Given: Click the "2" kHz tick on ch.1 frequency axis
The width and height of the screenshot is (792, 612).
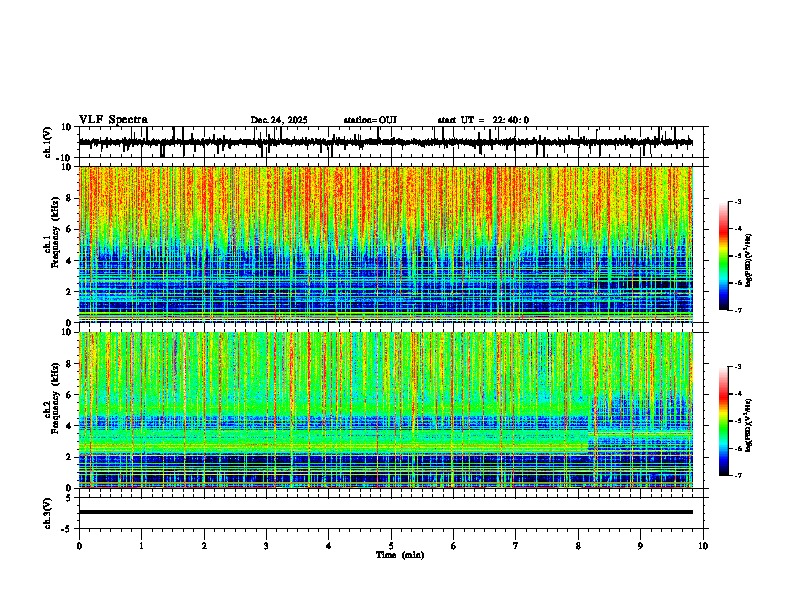Looking at the screenshot, I should pos(69,291).
